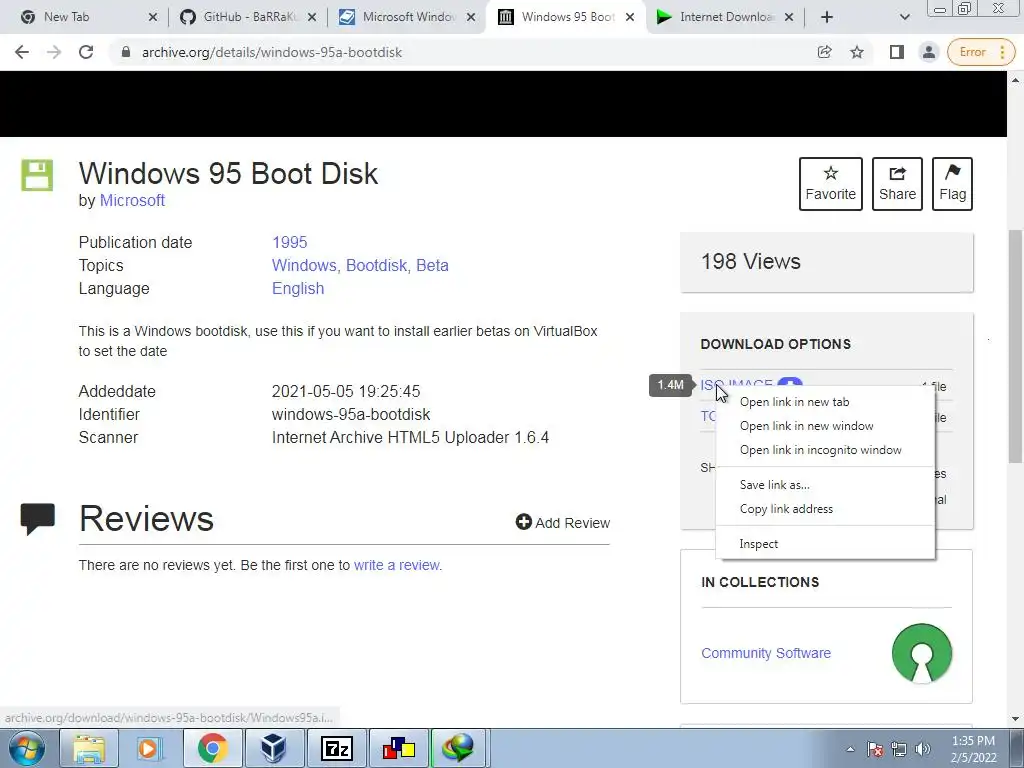Image resolution: width=1024 pixels, height=768 pixels.
Task: Open Windows Explorer from taskbar
Action: [x=89, y=748]
